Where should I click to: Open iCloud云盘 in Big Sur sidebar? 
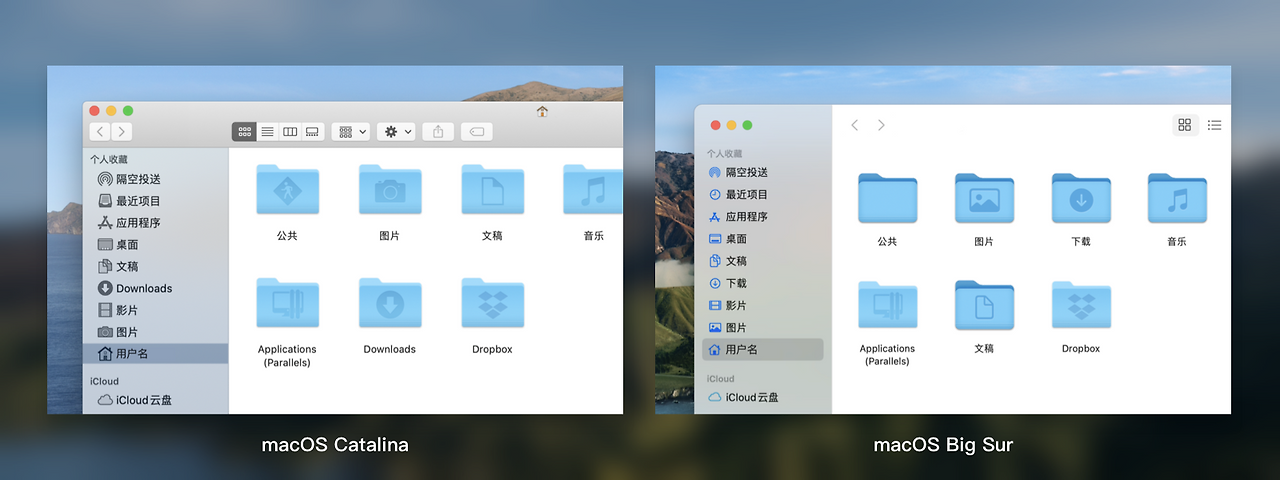(763, 397)
